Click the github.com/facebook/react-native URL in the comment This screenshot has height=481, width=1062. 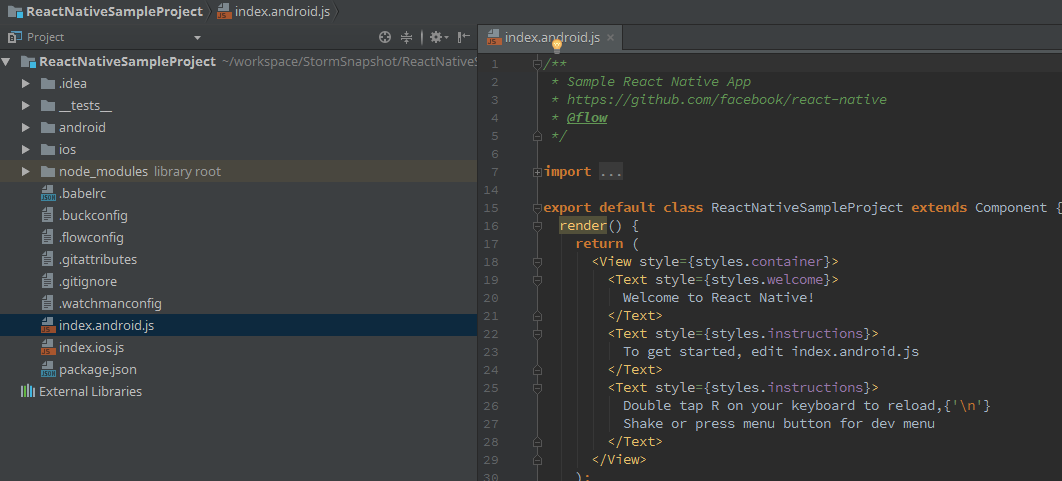pos(727,100)
